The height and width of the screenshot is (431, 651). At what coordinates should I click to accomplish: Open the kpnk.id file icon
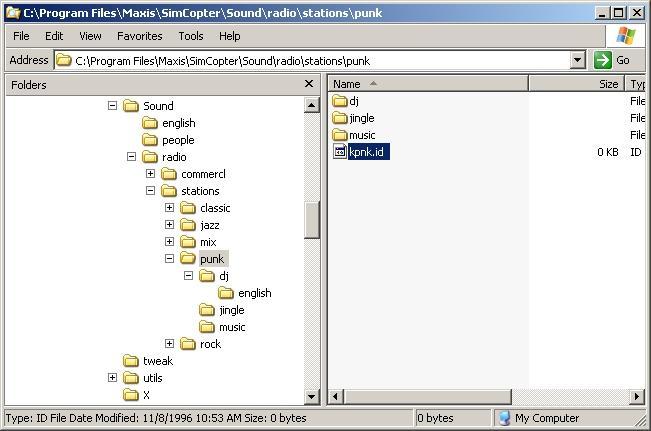340,152
